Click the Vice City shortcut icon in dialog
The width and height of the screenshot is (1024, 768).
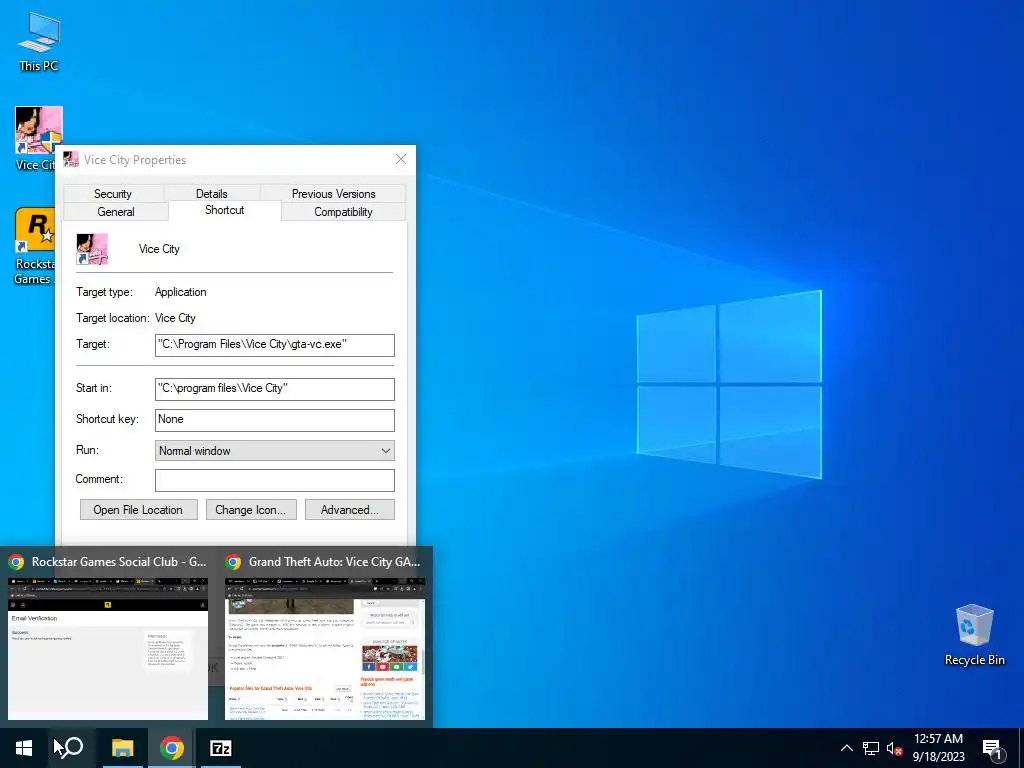tap(92, 249)
